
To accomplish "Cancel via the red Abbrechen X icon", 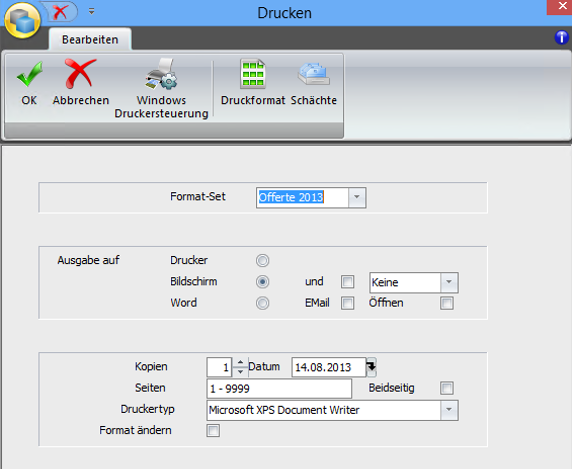I will click(x=80, y=74).
